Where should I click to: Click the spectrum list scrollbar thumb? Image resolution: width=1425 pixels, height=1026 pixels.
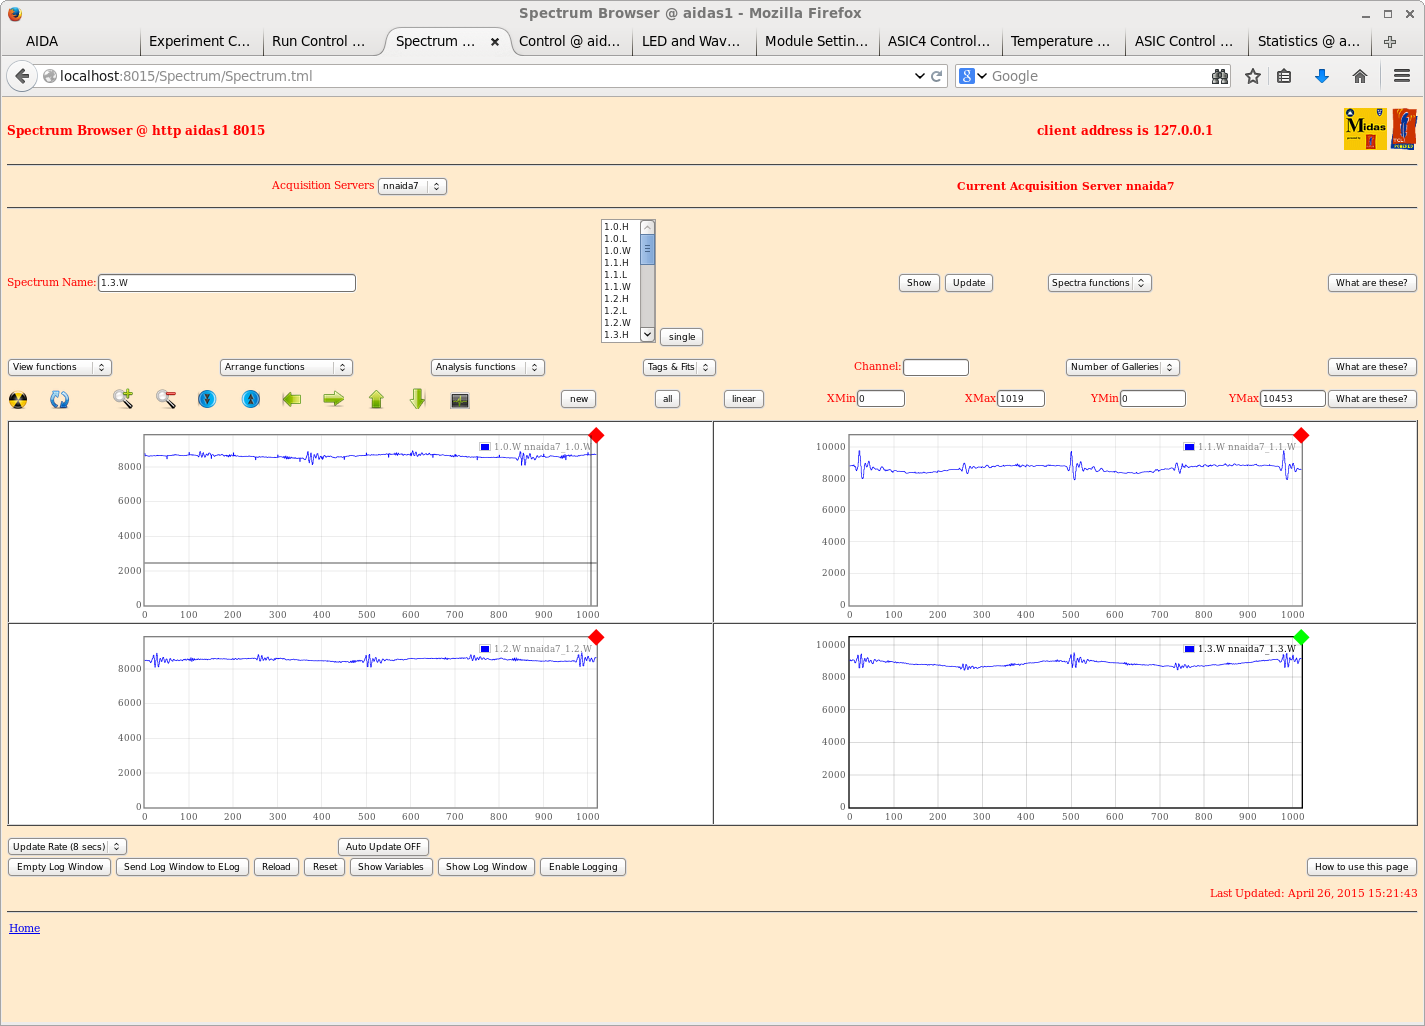click(x=647, y=250)
